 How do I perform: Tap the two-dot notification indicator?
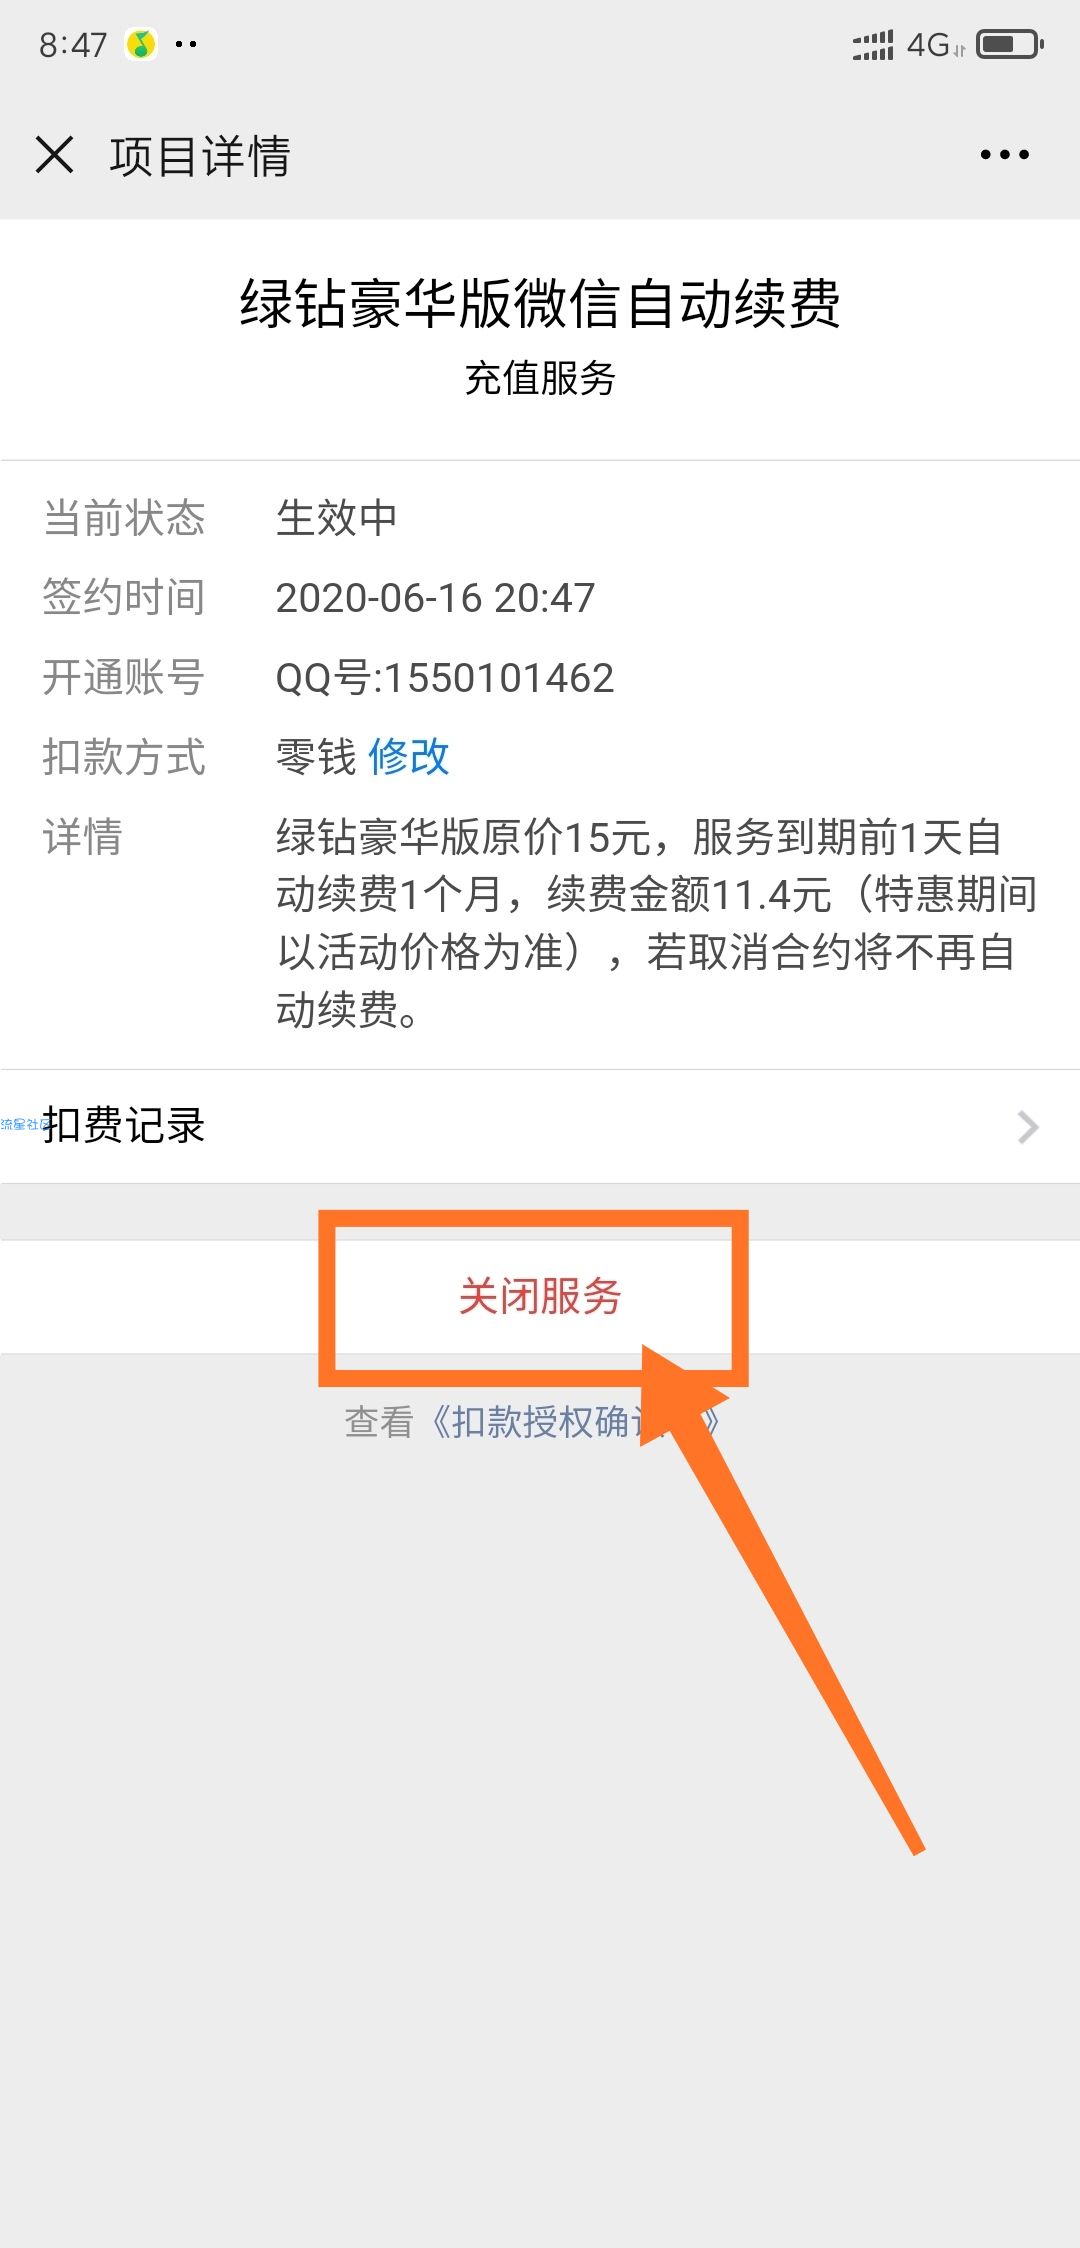pyautogui.click(x=186, y=44)
